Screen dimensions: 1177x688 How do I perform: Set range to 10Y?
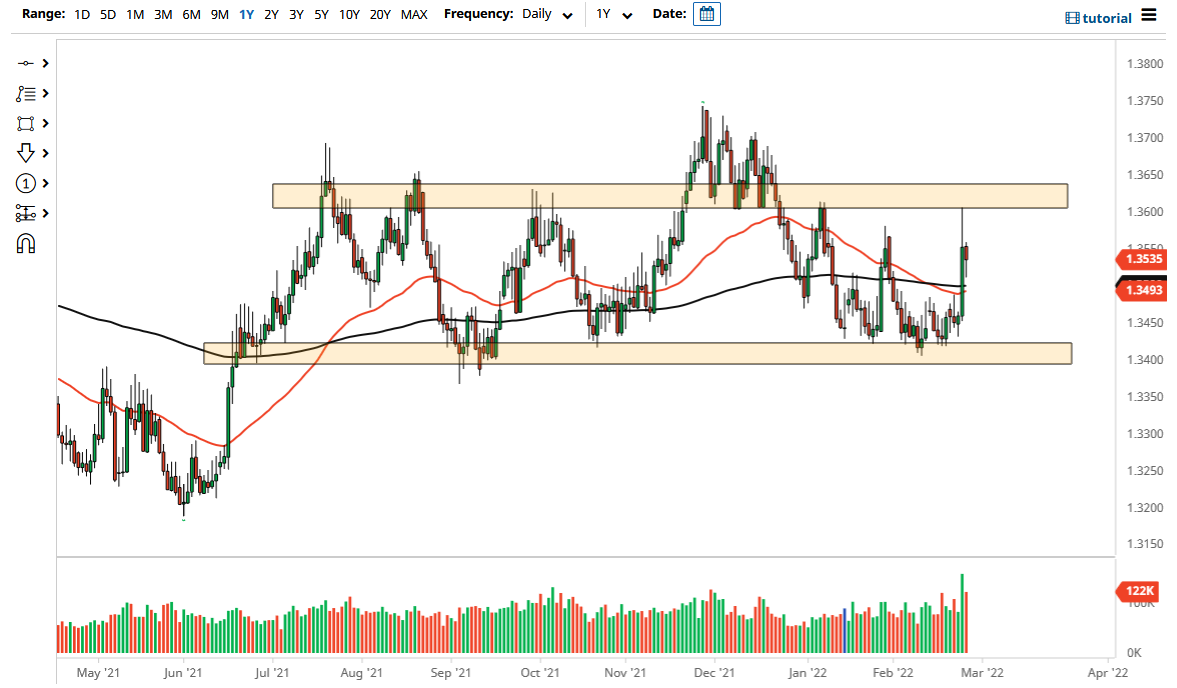click(349, 14)
